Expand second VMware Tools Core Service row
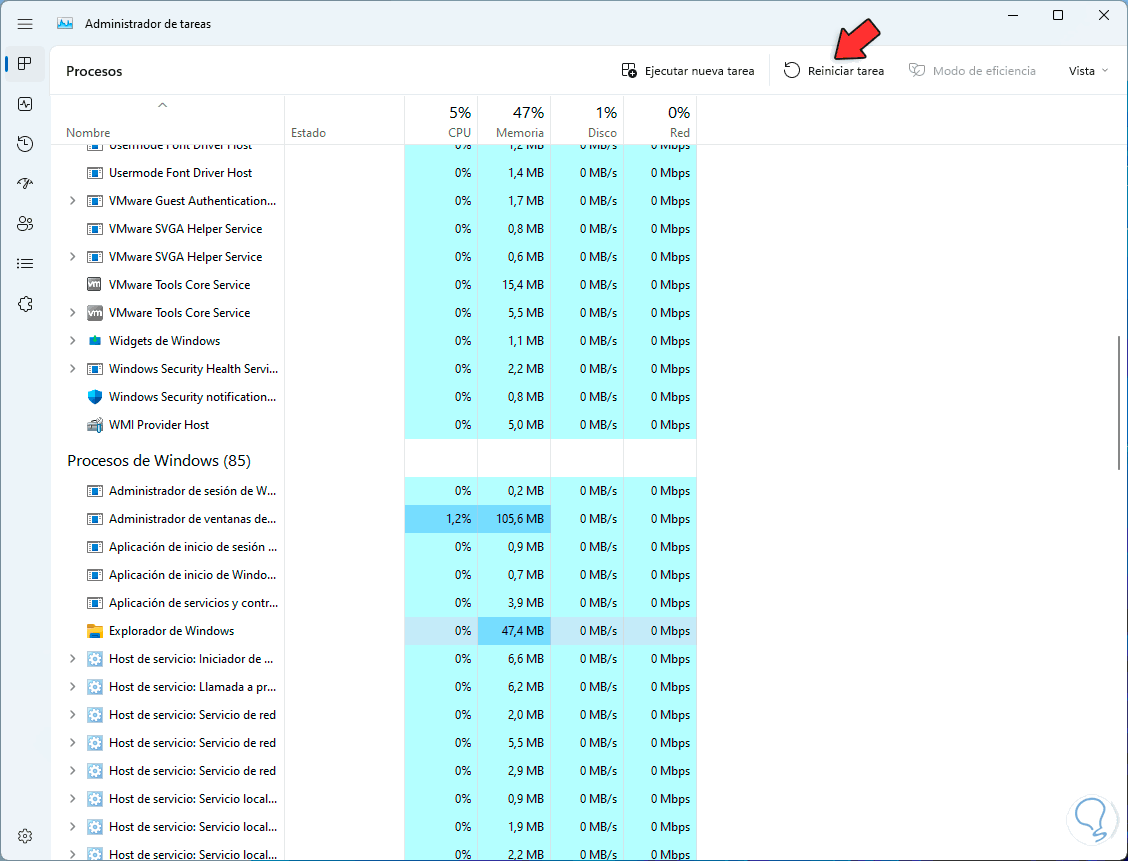 tap(72, 313)
